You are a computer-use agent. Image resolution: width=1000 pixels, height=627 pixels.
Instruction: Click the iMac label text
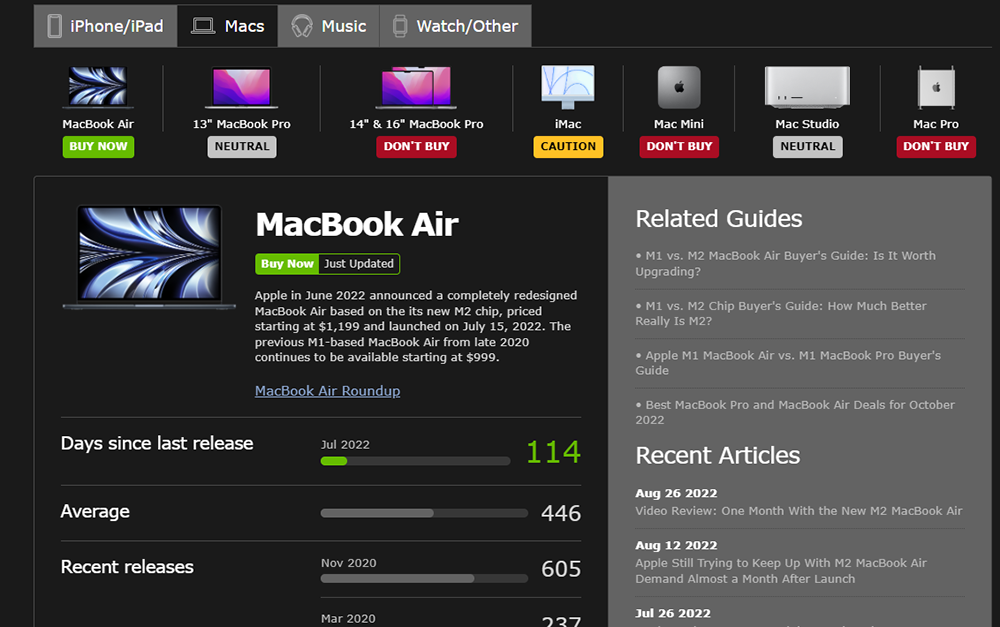click(568, 124)
